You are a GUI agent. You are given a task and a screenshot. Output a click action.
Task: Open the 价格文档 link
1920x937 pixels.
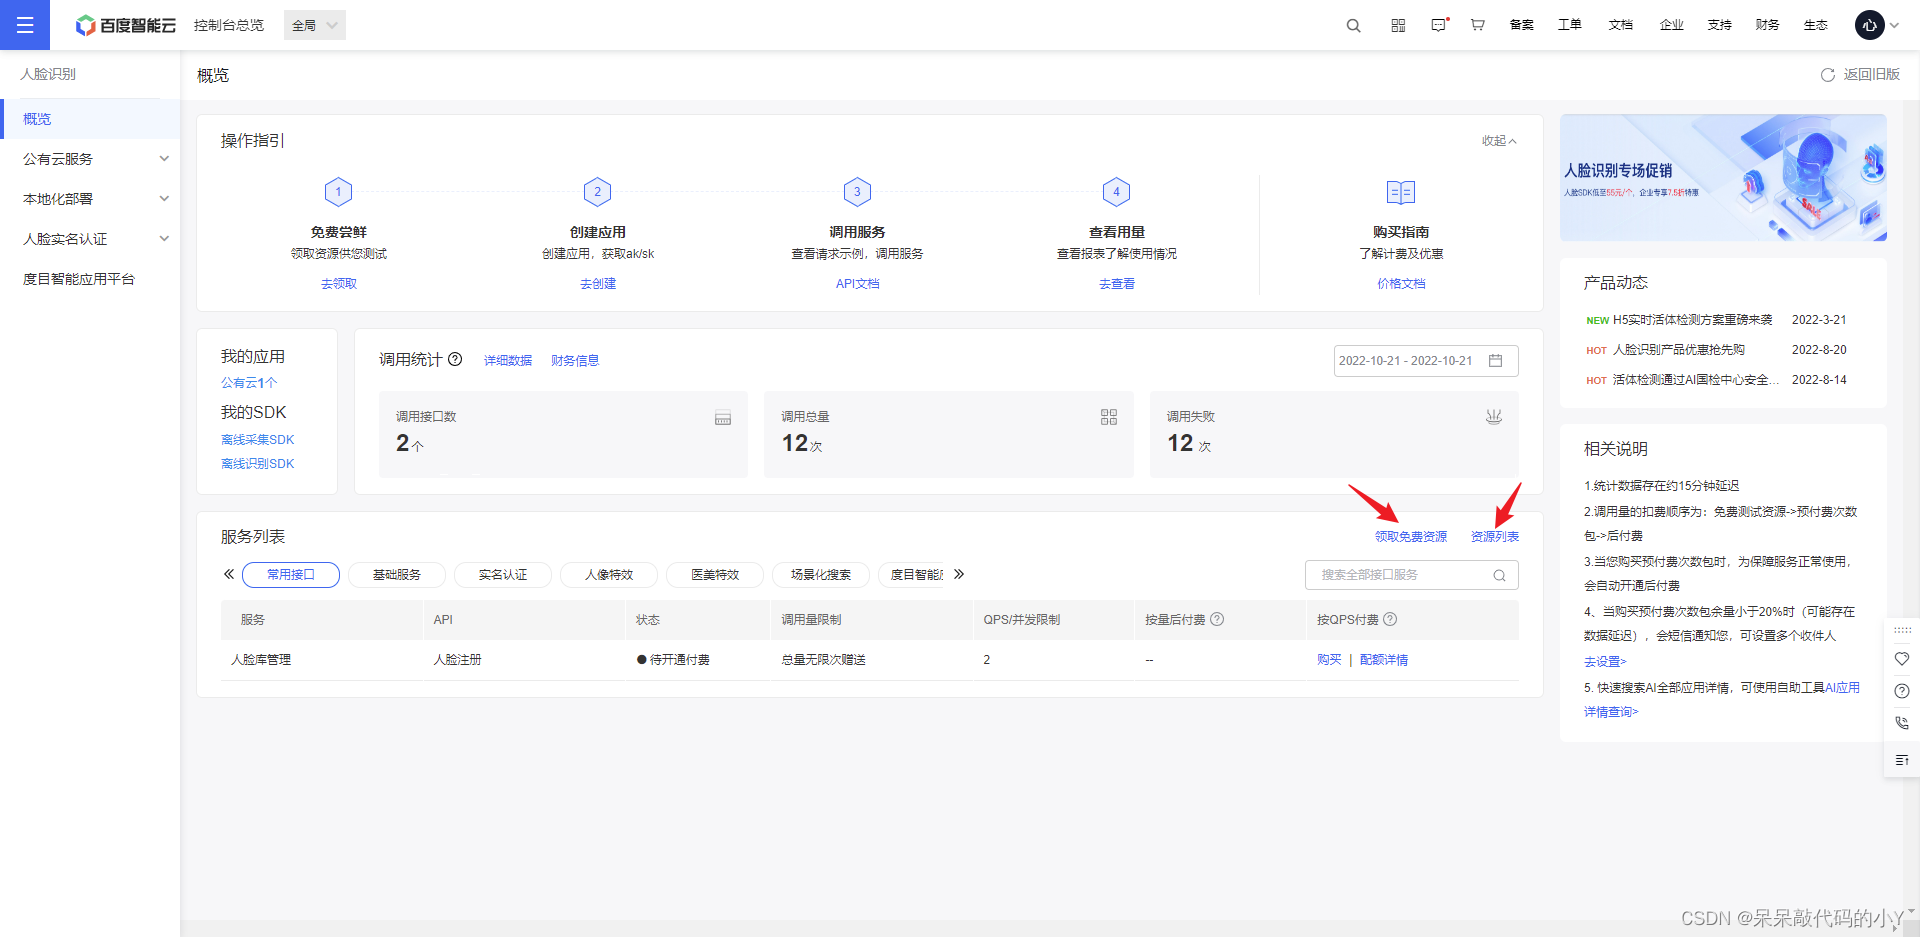(x=1401, y=284)
